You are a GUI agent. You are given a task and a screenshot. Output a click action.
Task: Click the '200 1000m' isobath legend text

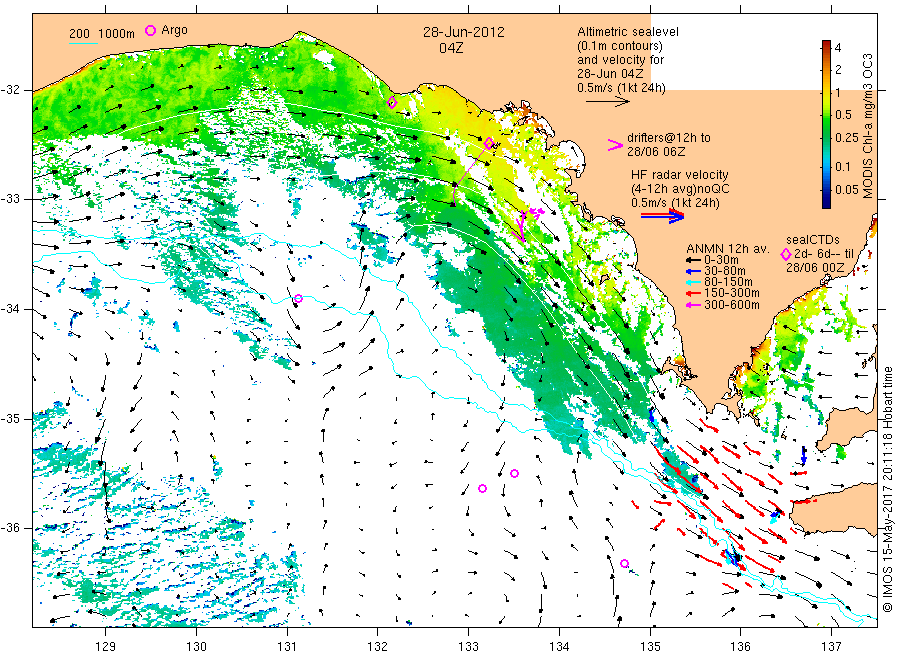(102, 33)
